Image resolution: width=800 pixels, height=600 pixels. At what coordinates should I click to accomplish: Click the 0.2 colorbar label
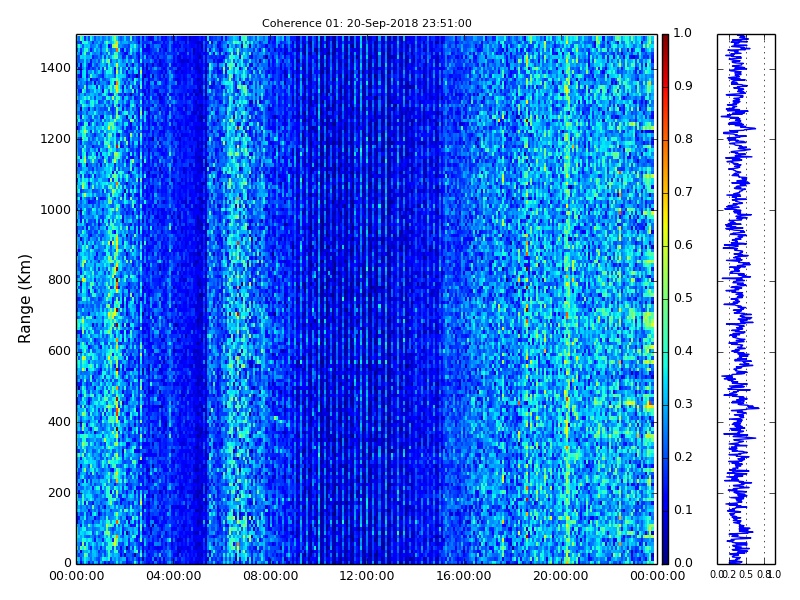[683, 457]
